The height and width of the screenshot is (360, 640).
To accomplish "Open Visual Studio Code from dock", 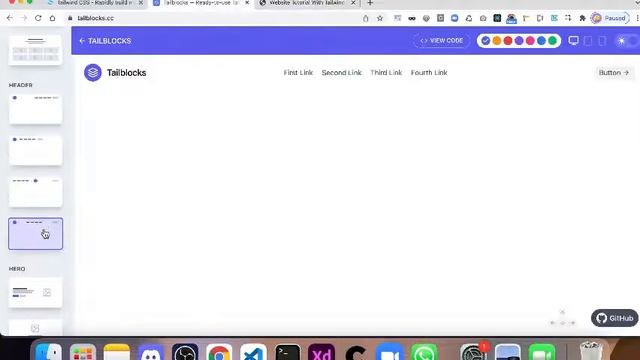I will pos(253,352).
